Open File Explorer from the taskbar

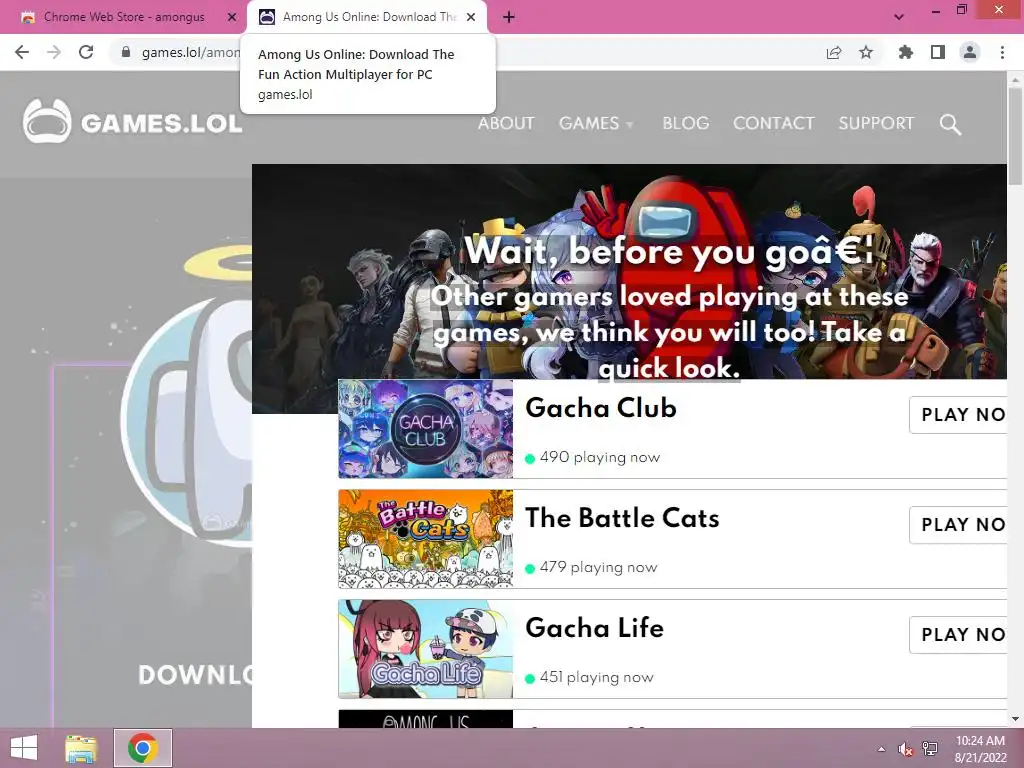click(x=81, y=748)
